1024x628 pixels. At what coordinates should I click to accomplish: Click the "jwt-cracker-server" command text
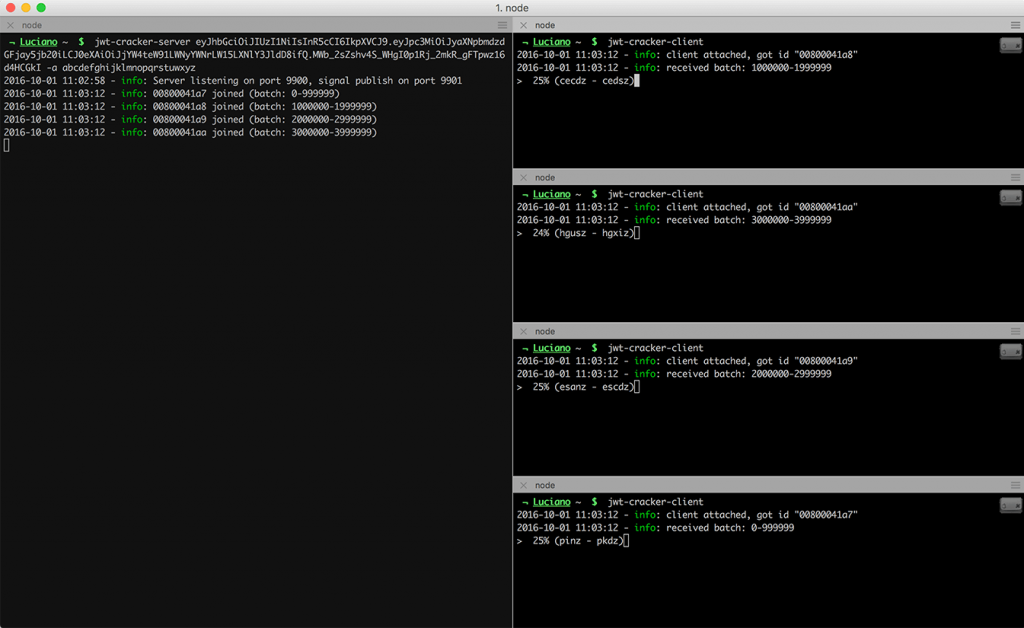click(142, 42)
